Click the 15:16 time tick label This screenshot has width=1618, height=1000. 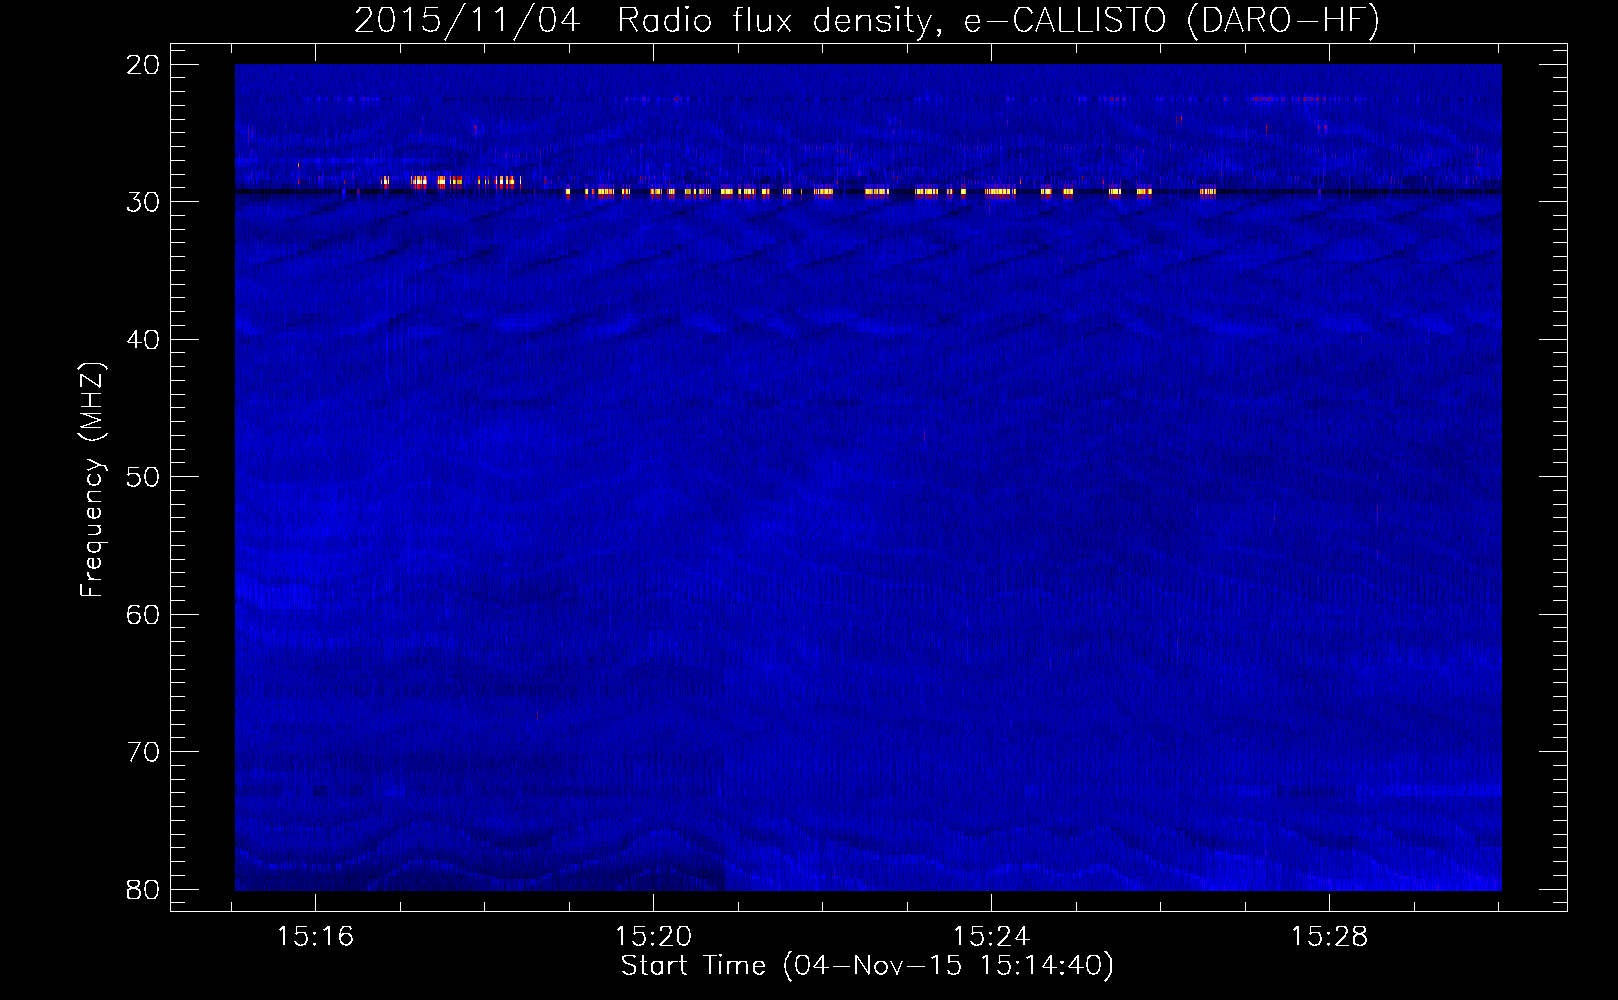click(315, 937)
